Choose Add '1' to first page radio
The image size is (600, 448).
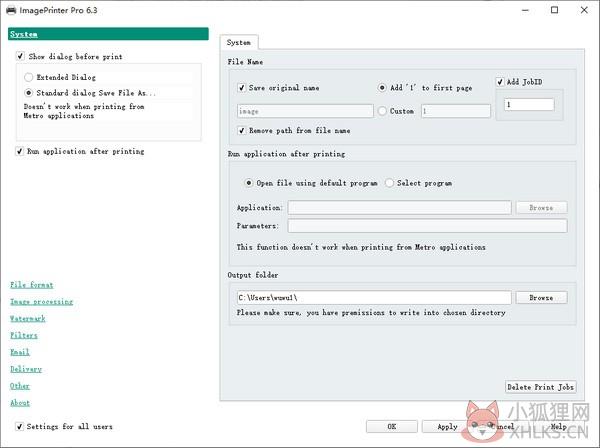pyautogui.click(x=382, y=88)
